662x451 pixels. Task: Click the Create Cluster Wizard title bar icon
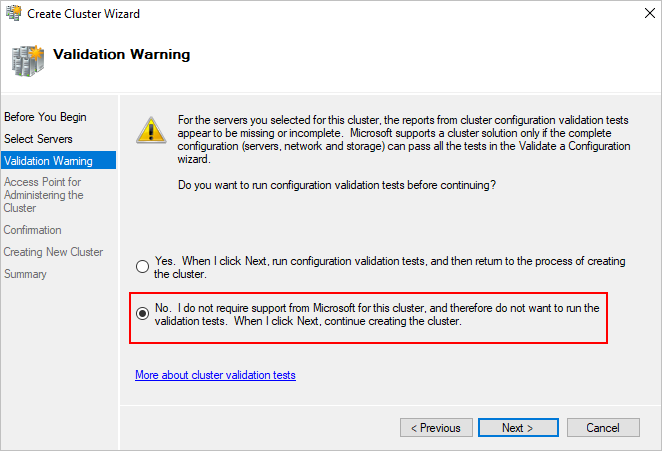click(x=14, y=13)
